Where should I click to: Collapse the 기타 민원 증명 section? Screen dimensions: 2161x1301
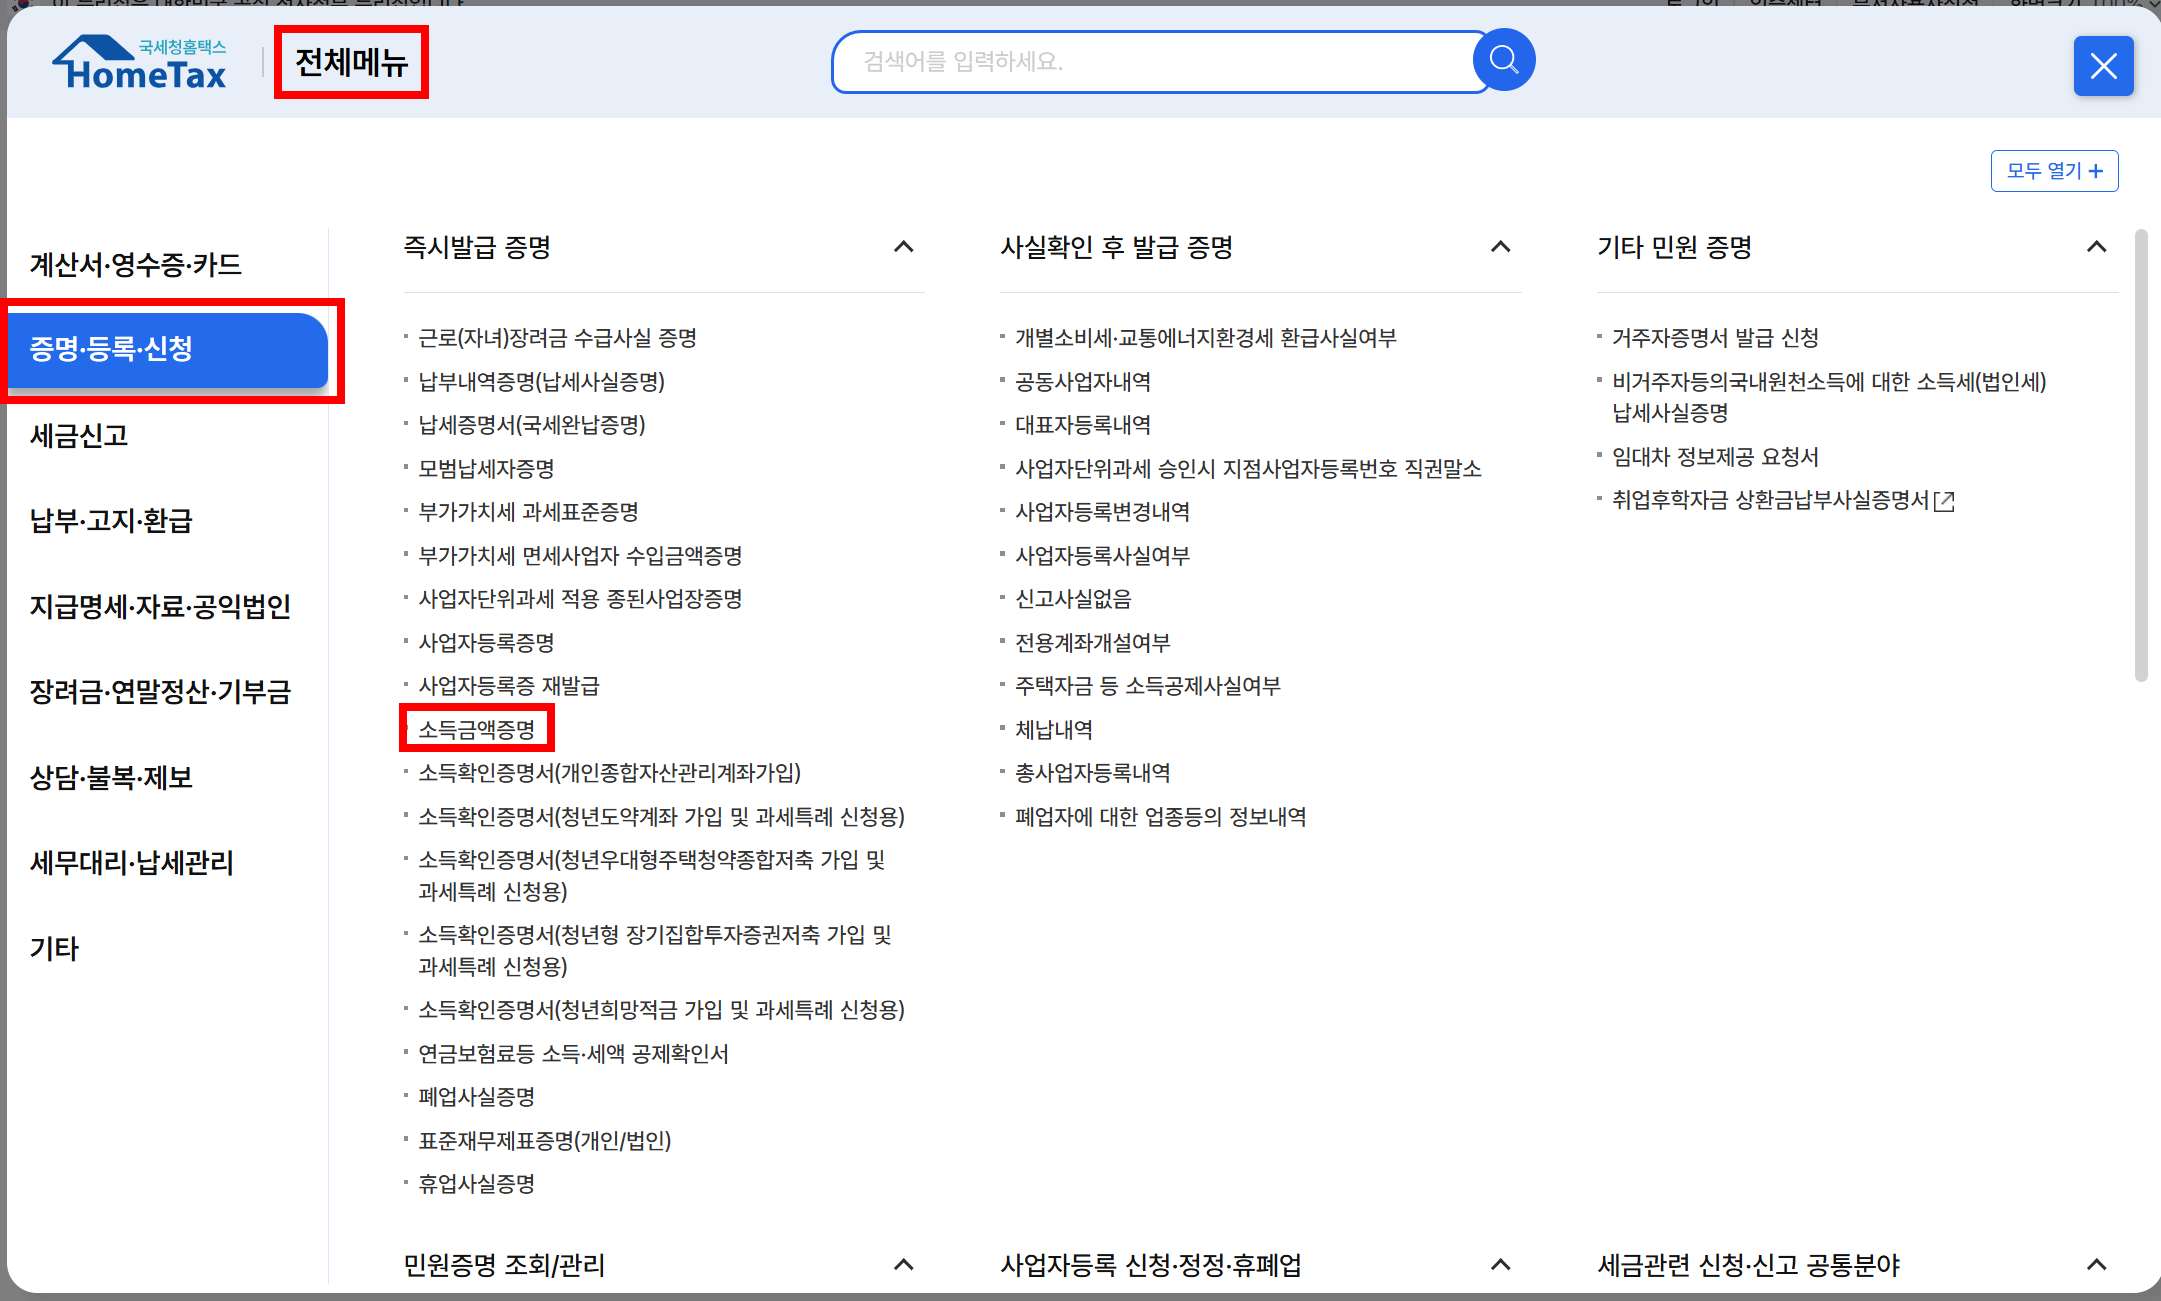point(2096,247)
